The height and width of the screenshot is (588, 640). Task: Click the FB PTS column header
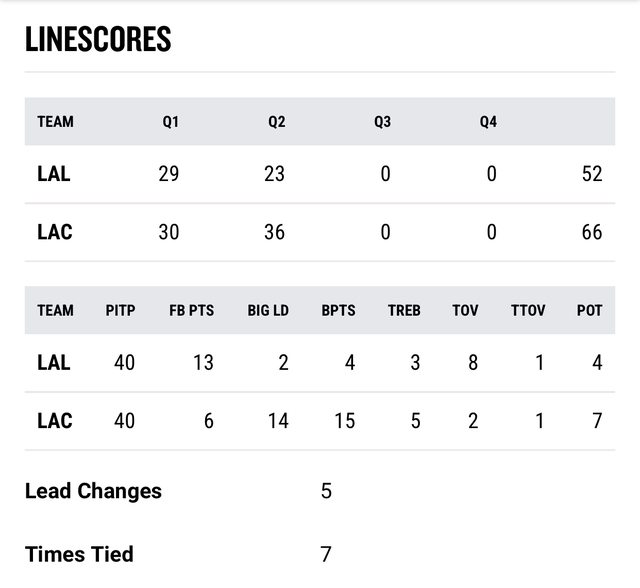191,311
